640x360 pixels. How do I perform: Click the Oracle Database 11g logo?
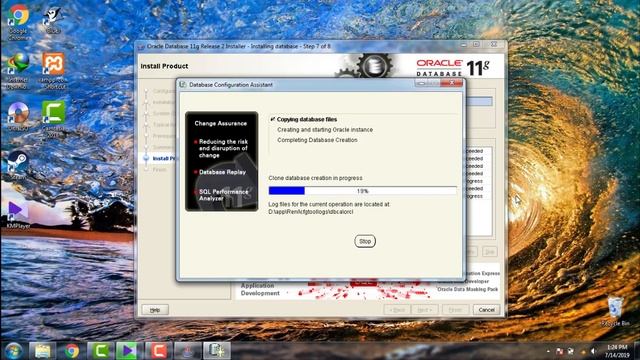click(452, 68)
